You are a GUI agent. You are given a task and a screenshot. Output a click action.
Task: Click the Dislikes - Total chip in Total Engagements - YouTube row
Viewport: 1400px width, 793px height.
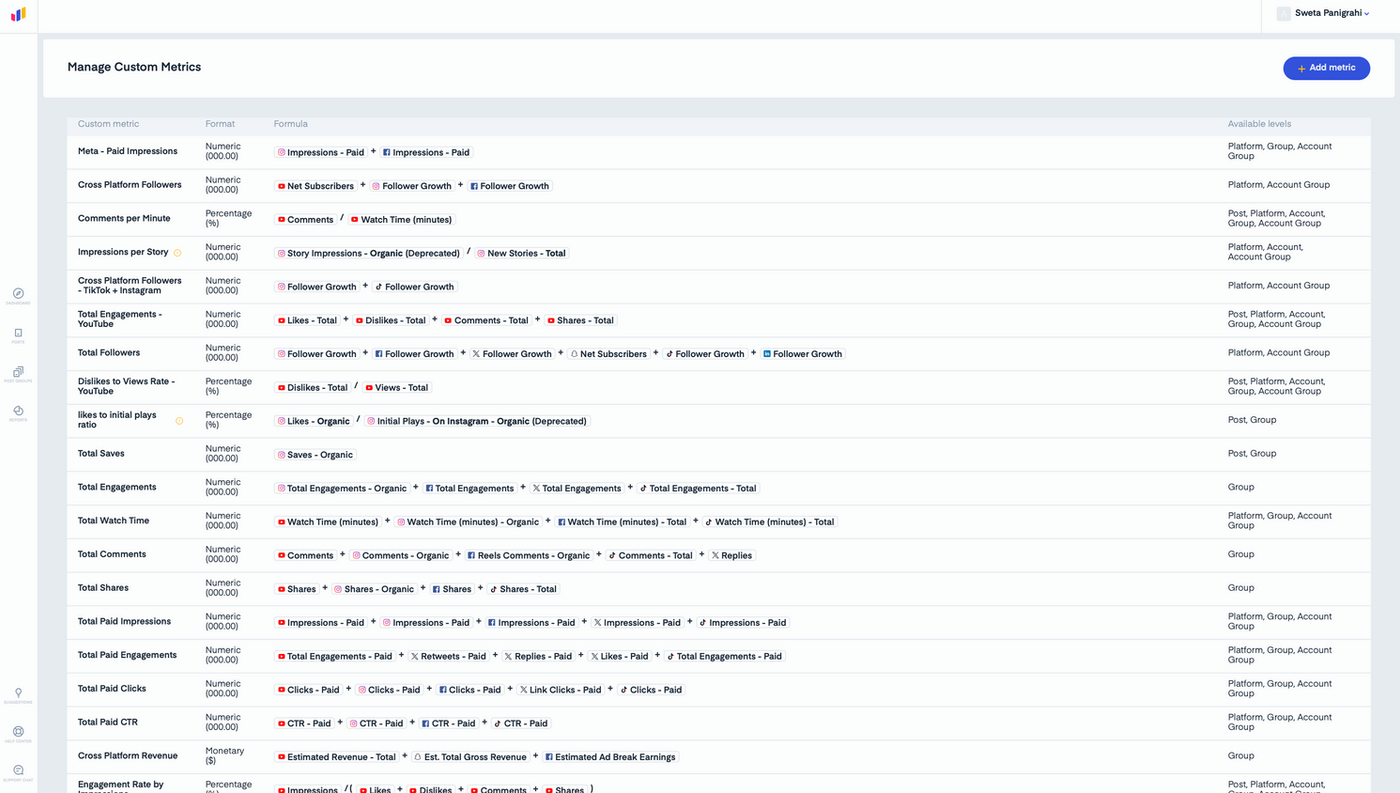[x=391, y=320]
